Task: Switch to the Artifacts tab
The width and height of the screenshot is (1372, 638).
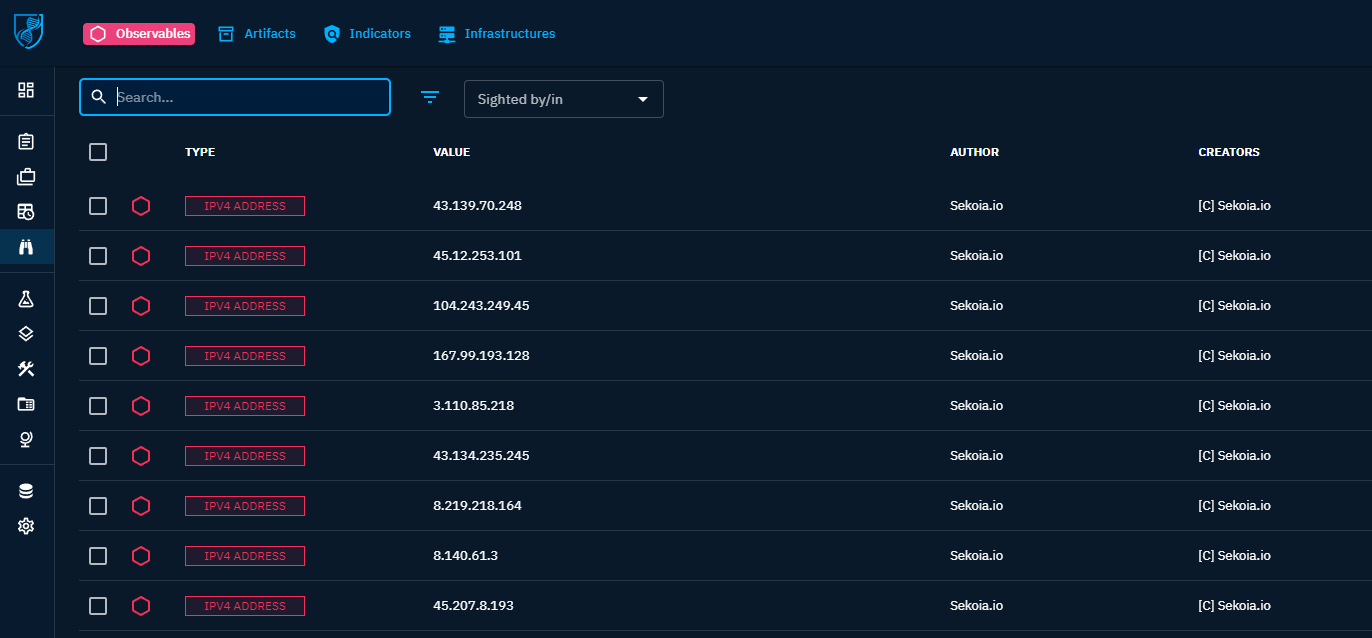Action: [x=257, y=34]
